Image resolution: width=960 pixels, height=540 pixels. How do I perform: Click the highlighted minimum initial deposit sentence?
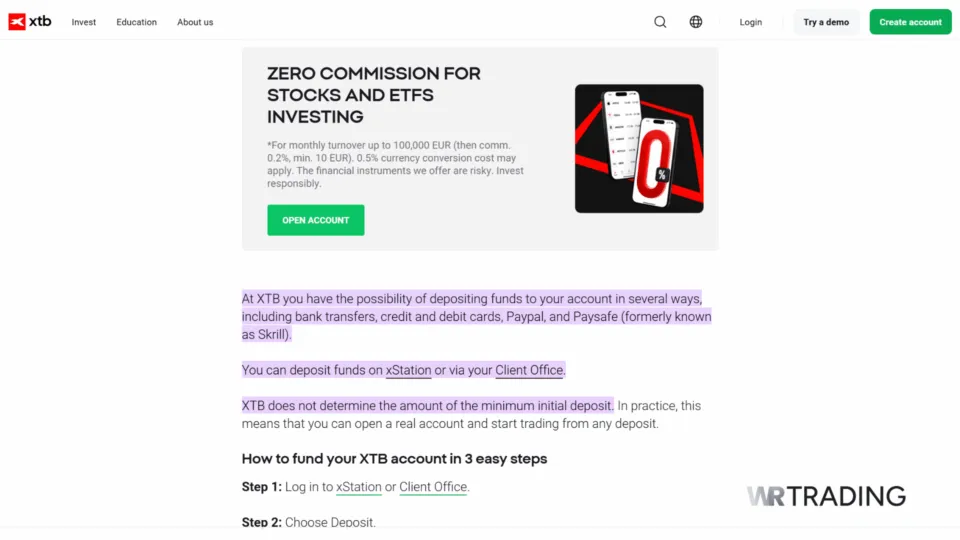[427, 406]
